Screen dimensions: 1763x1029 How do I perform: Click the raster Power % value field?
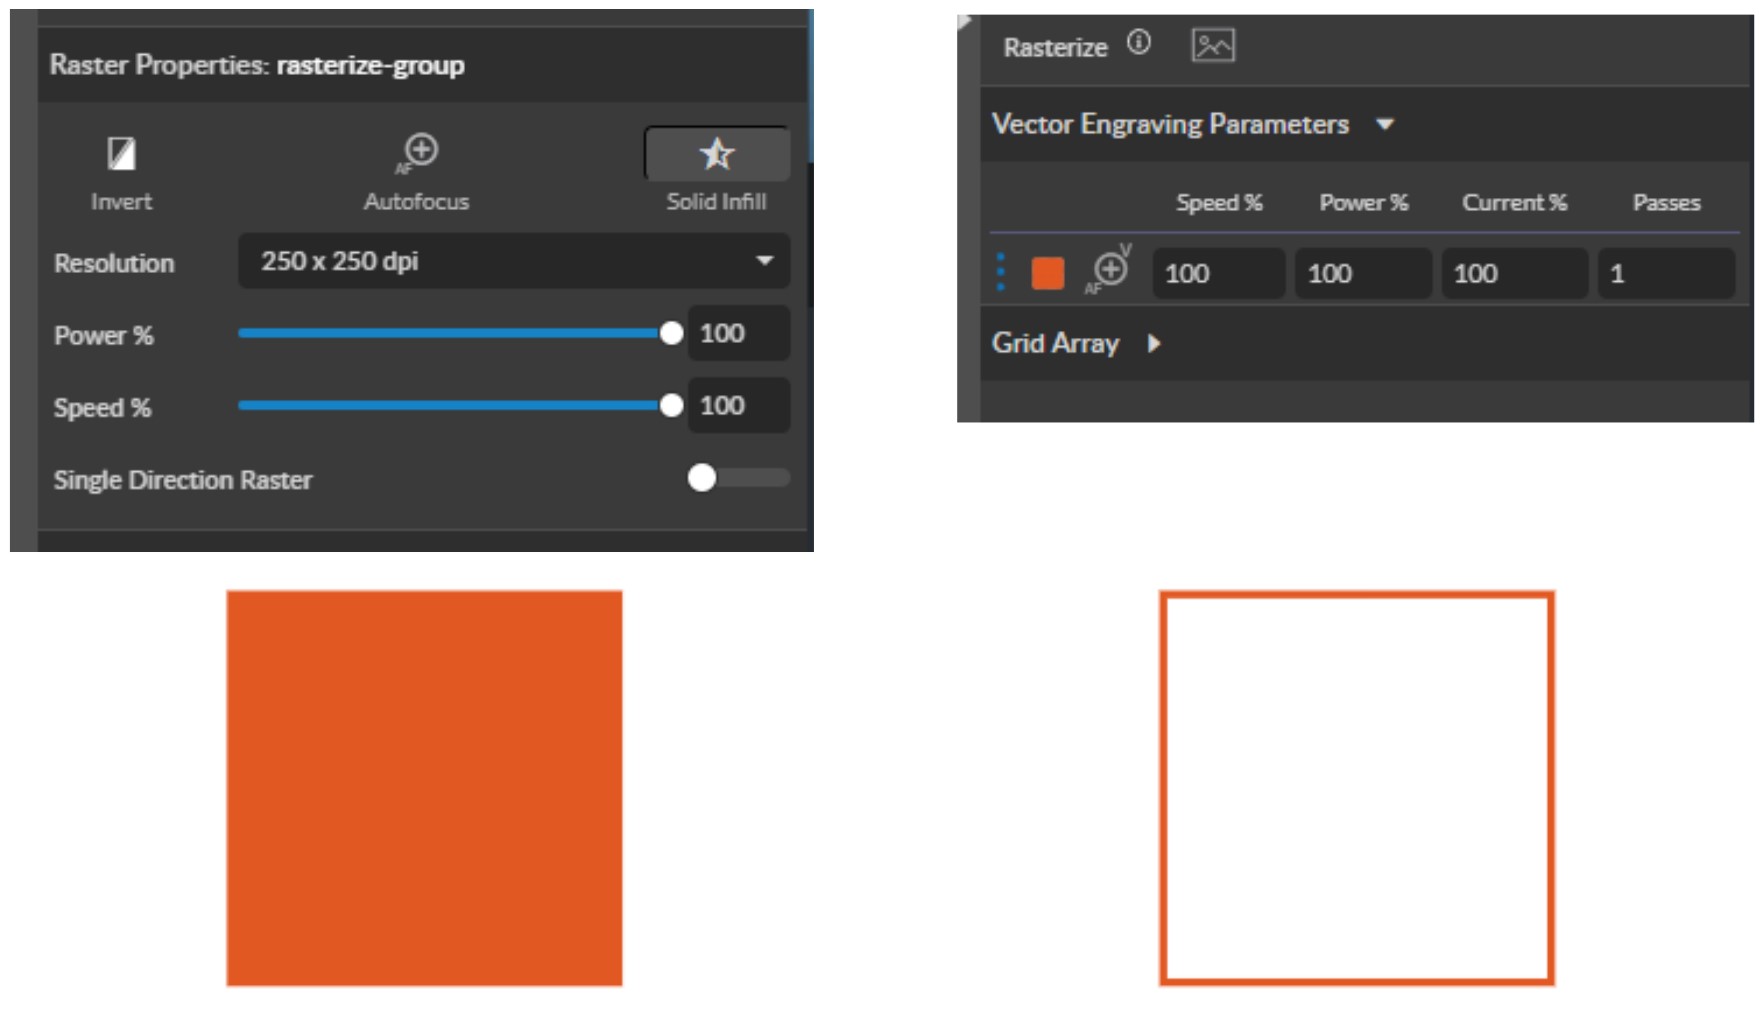pyautogui.click(x=737, y=334)
